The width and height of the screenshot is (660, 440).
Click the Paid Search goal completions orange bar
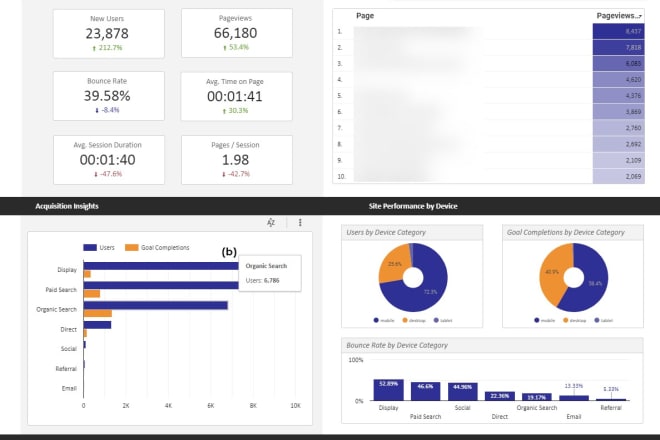[92, 293]
